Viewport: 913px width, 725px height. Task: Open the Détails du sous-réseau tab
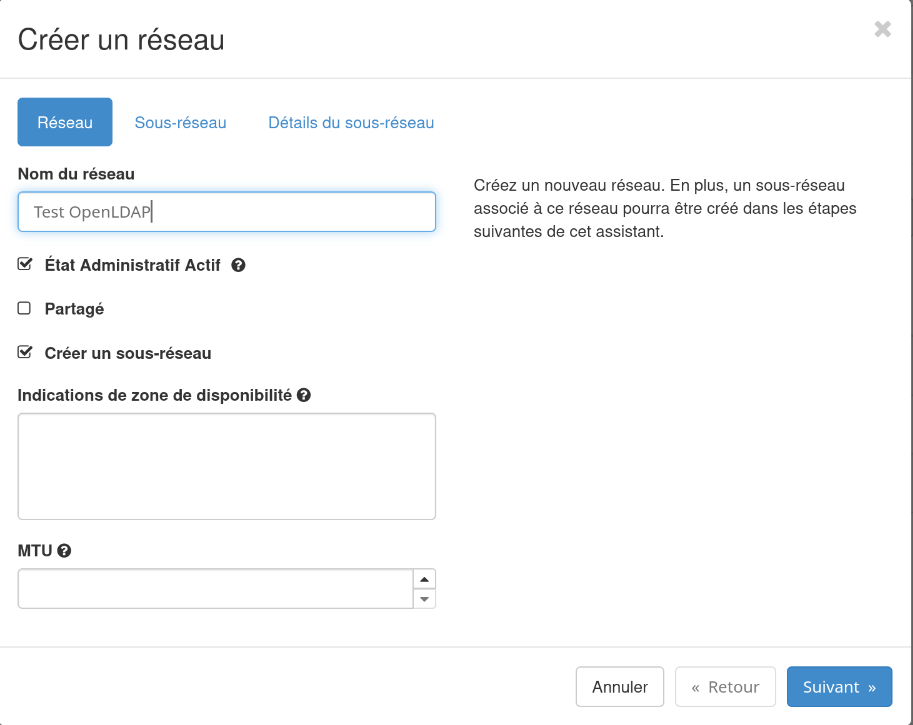(350, 122)
